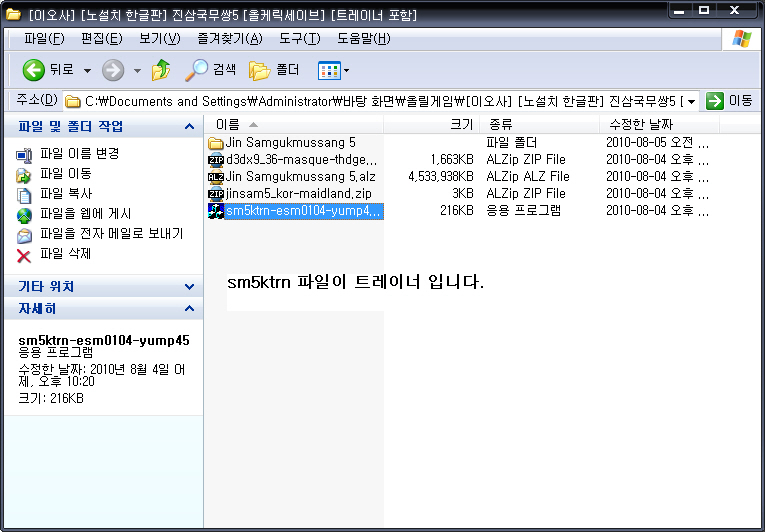Click the sm5ktrn-esm0104-yump4 file name

(303, 211)
